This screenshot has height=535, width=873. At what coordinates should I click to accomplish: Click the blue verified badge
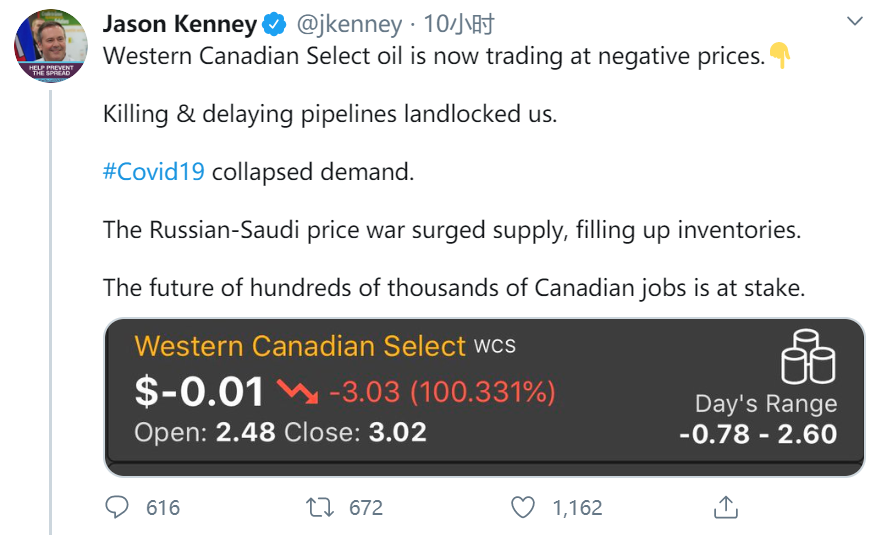(x=274, y=24)
